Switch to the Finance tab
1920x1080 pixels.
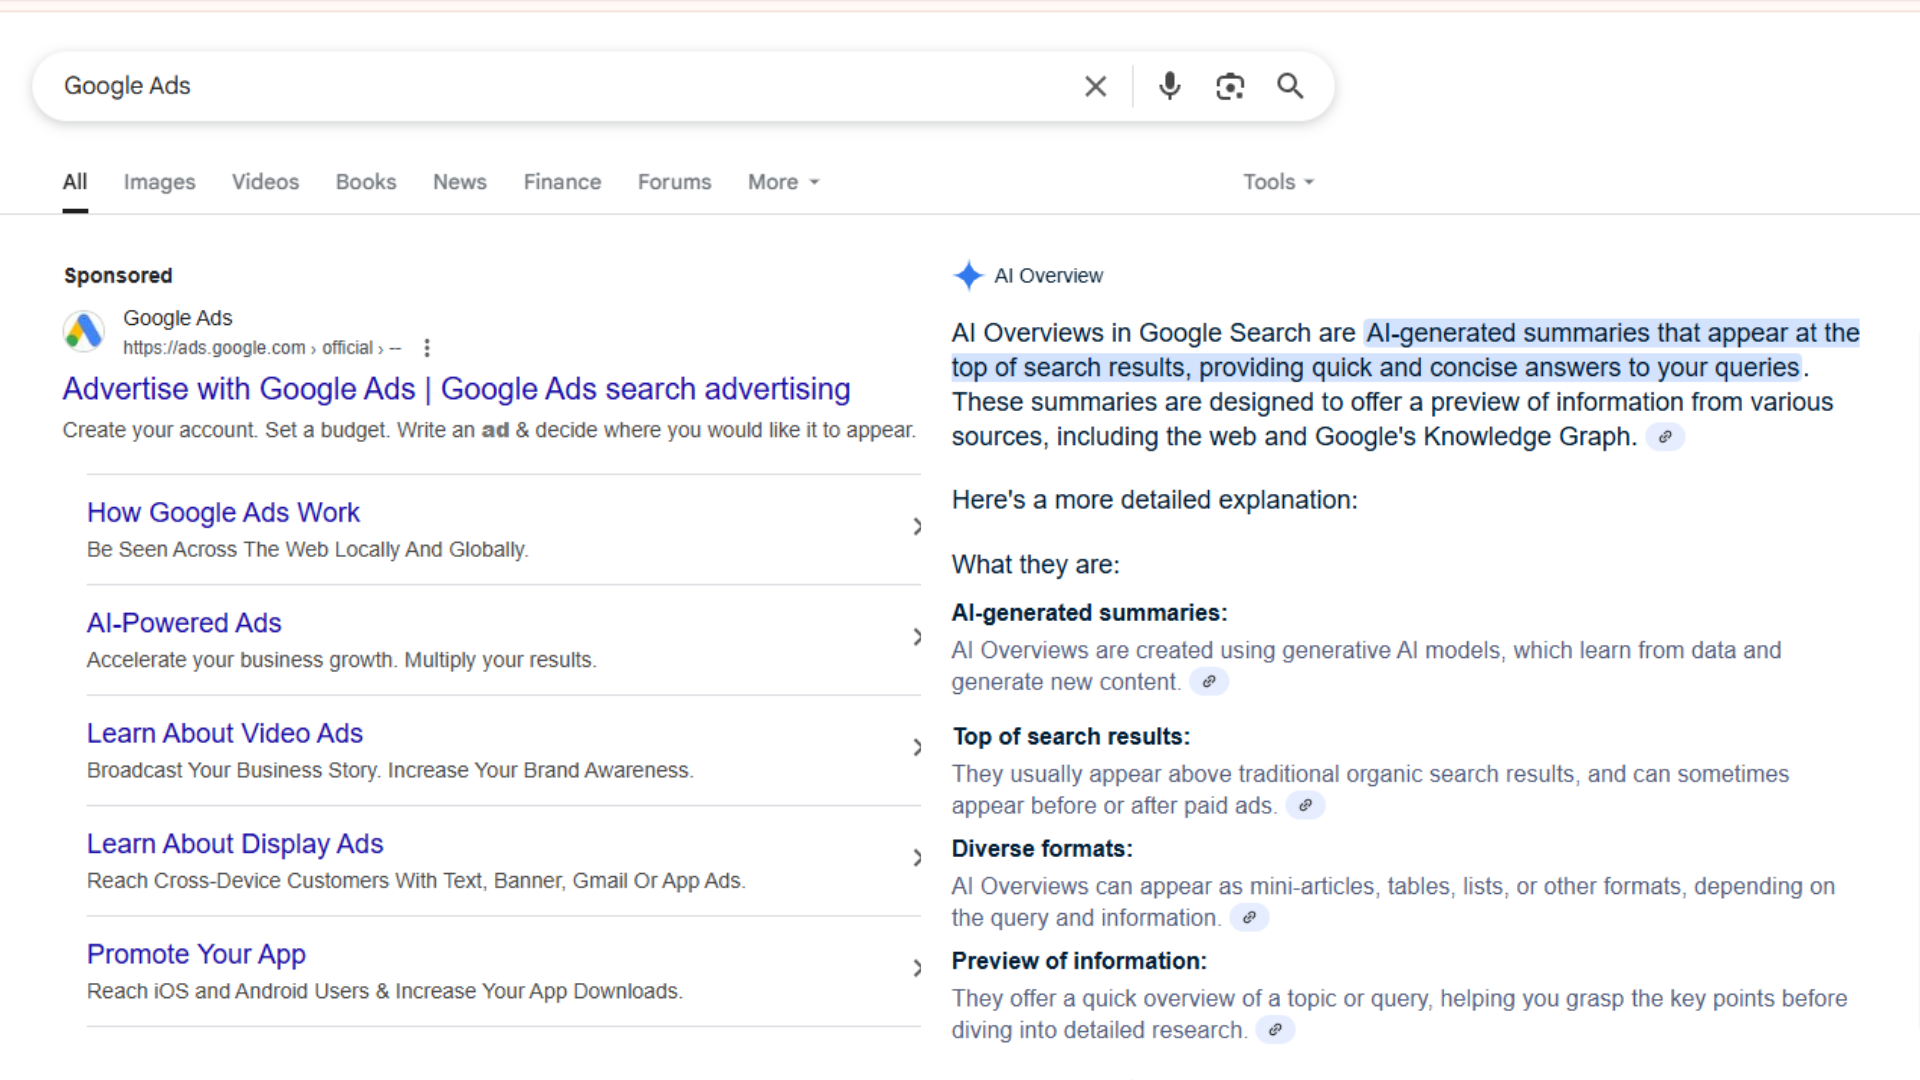(562, 182)
